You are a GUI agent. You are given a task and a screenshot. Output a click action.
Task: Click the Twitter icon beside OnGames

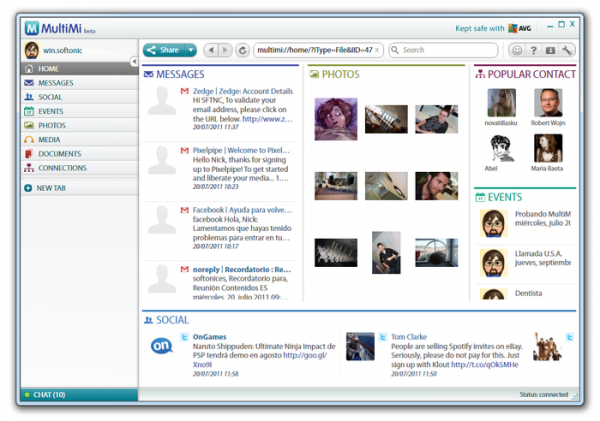184,337
